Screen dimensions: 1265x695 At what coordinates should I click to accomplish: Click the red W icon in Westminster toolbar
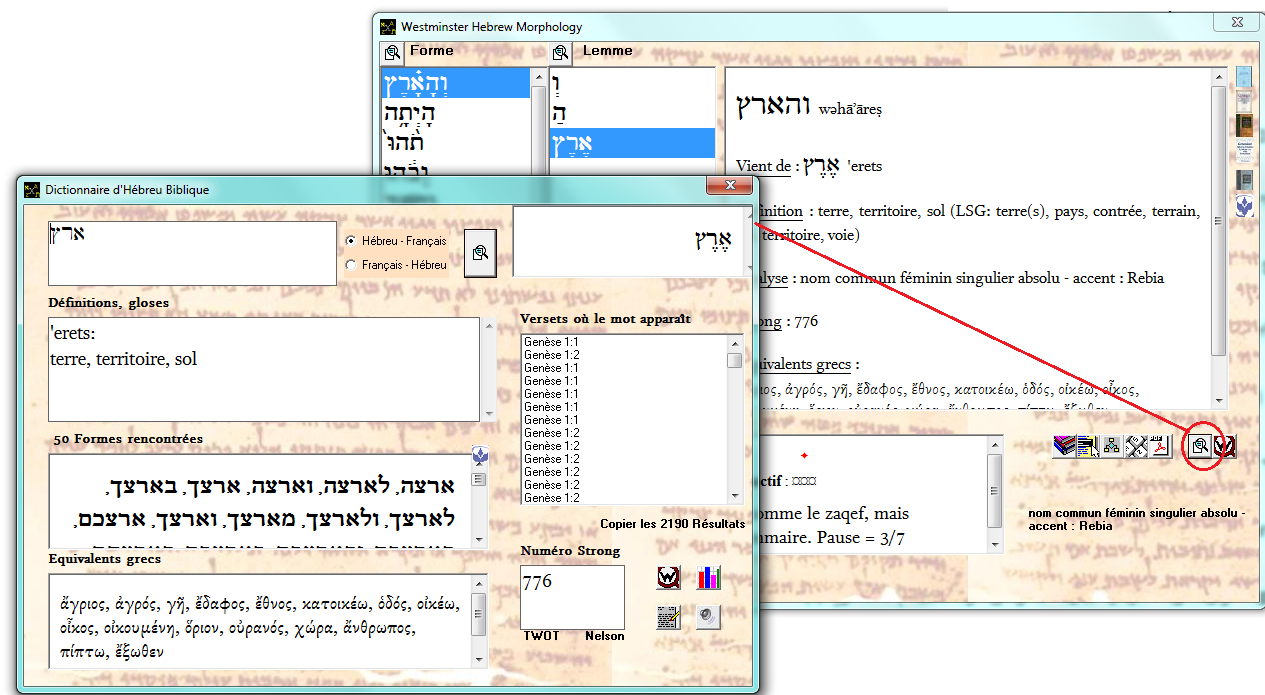click(1223, 447)
